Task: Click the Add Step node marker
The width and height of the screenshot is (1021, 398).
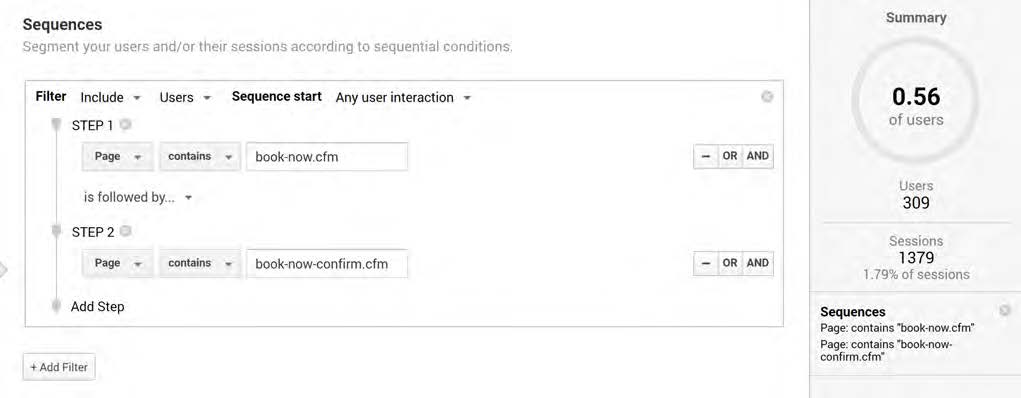Action: coord(57,306)
